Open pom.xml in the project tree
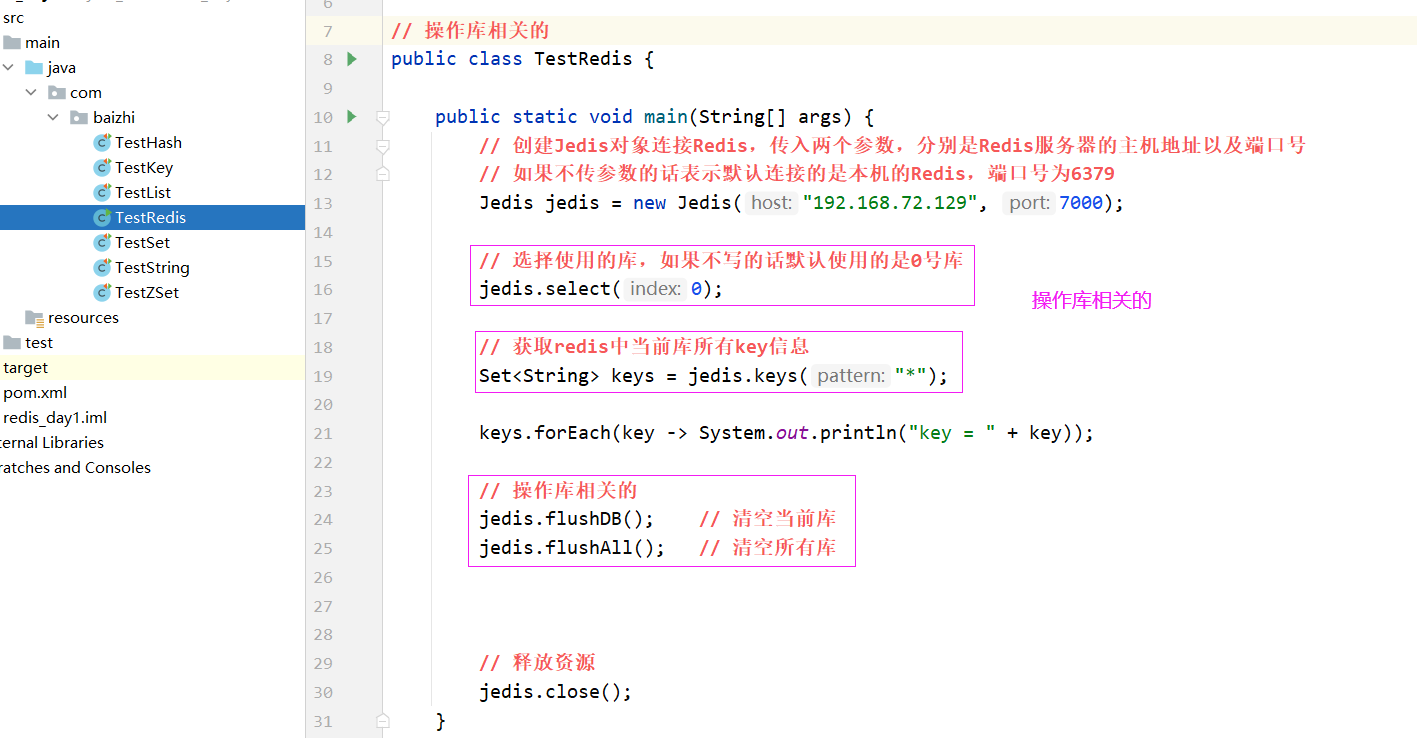The height and width of the screenshot is (738, 1417). 35,392
